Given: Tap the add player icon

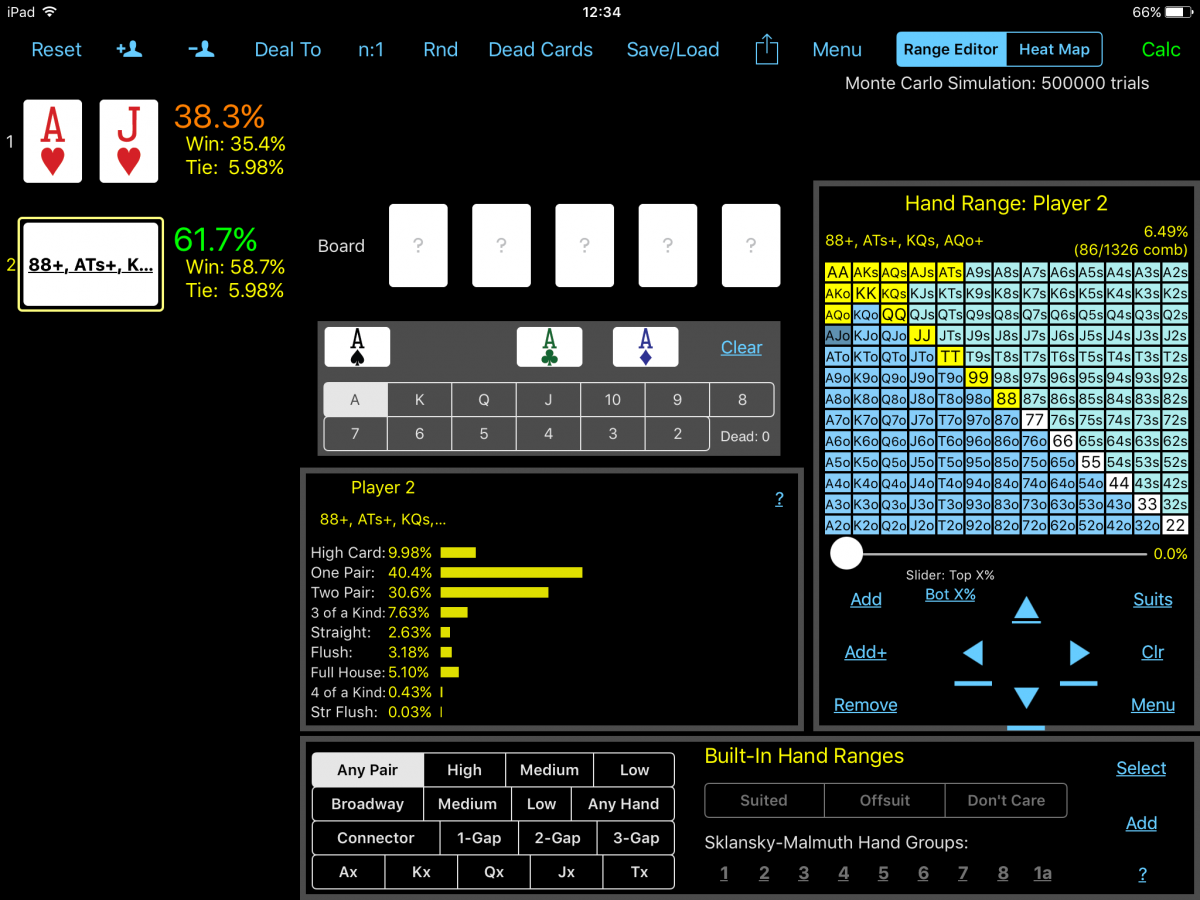Looking at the screenshot, I should [129, 50].
